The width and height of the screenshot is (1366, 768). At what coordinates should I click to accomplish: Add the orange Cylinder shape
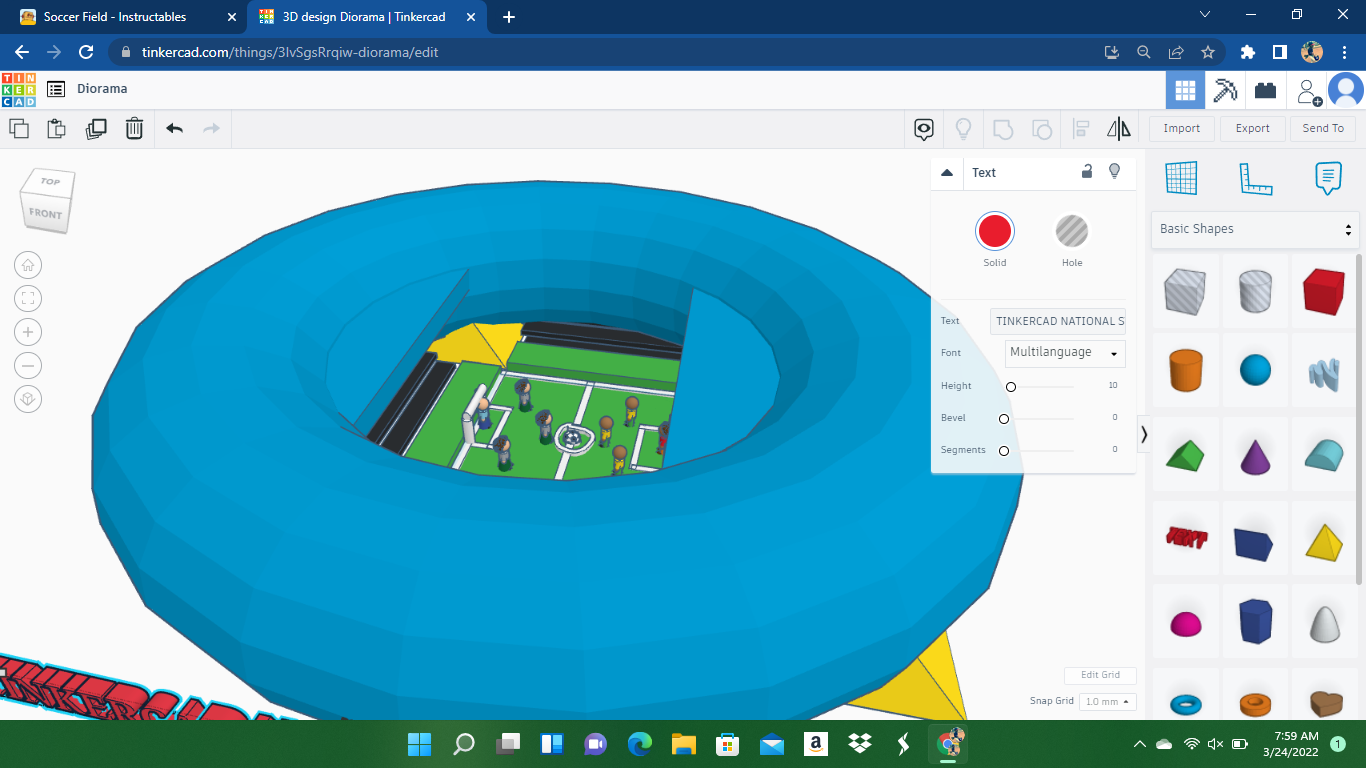tap(1185, 370)
